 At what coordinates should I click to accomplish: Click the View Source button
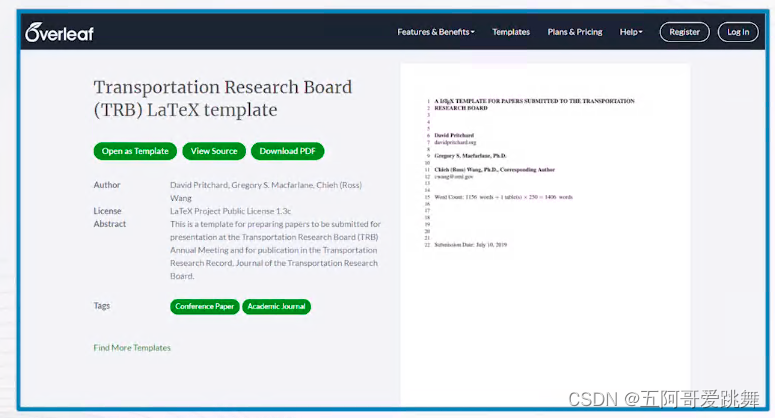(214, 151)
